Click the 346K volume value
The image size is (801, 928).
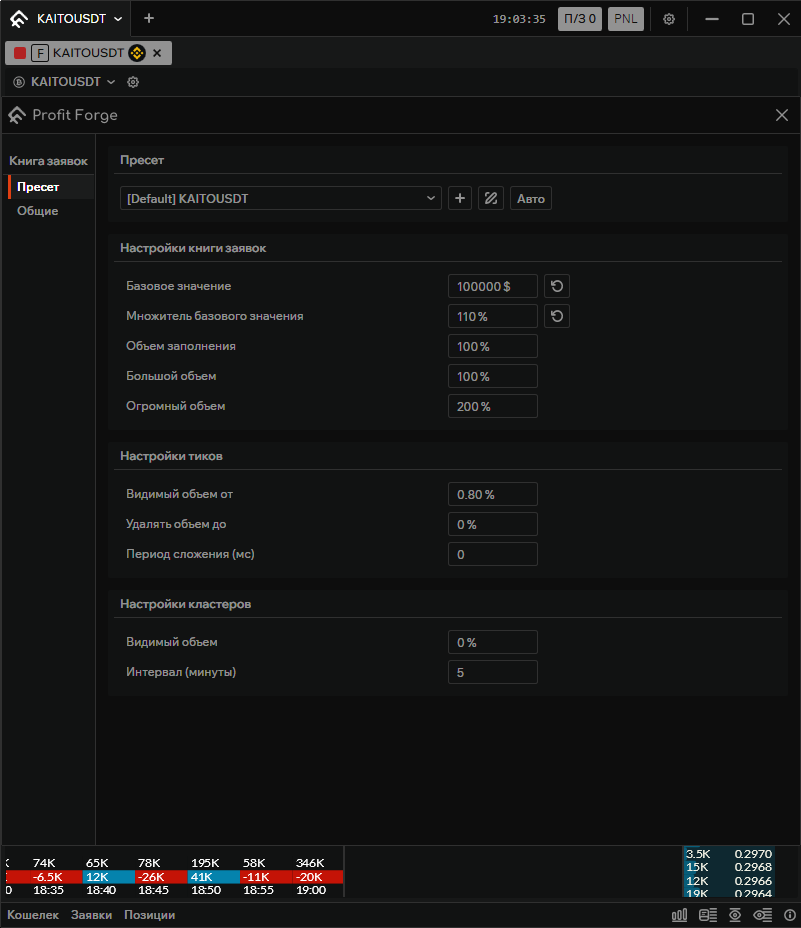click(x=310, y=863)
